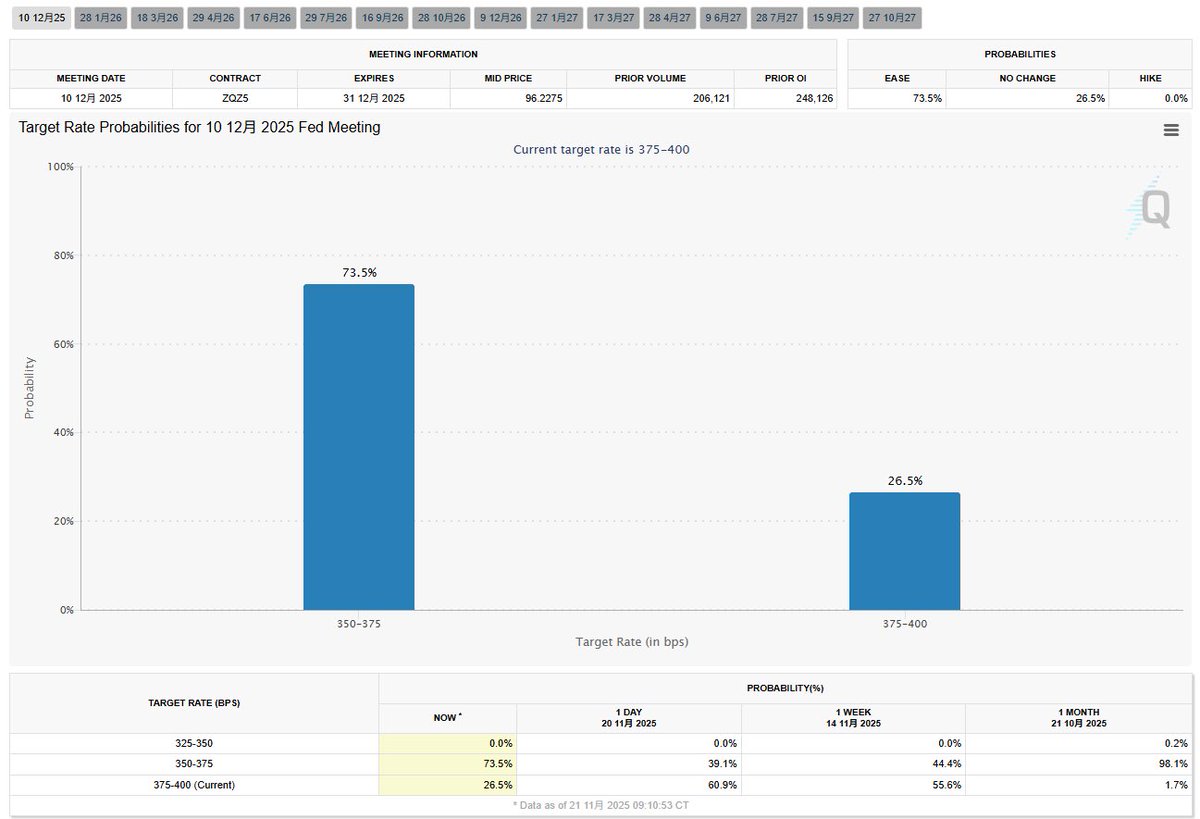The width and height of the screenshot is (1200, 819).
Task: Open the 18 3月26 meeting tab
Action: 157,18
